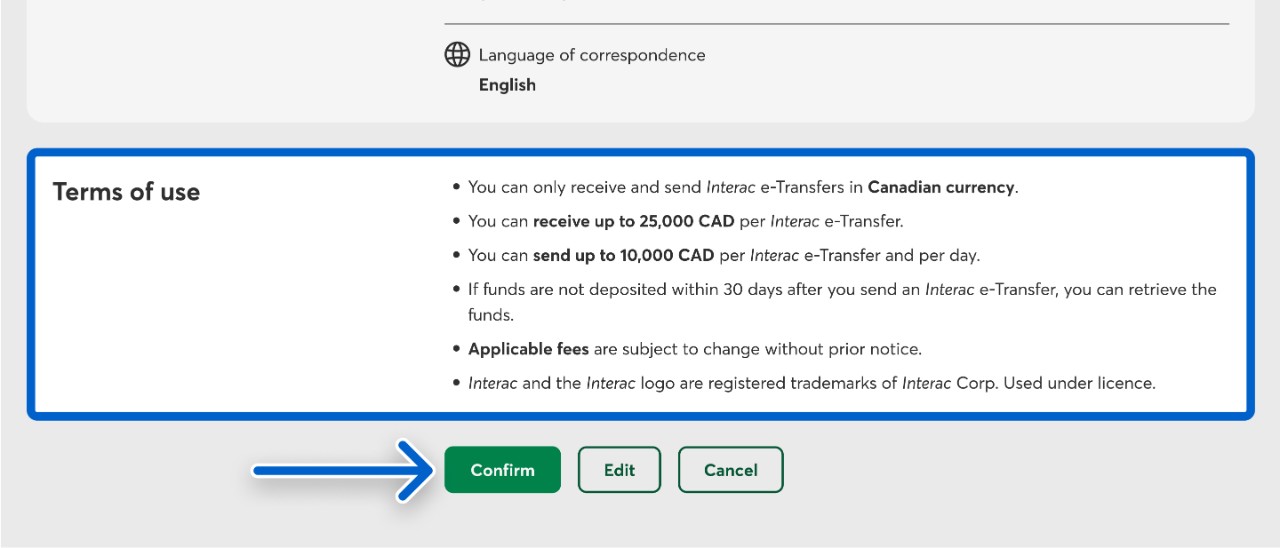Click the bold Canadian currency text
Viewport: 1280px width, 548px height.
click(x=941, y=187)
